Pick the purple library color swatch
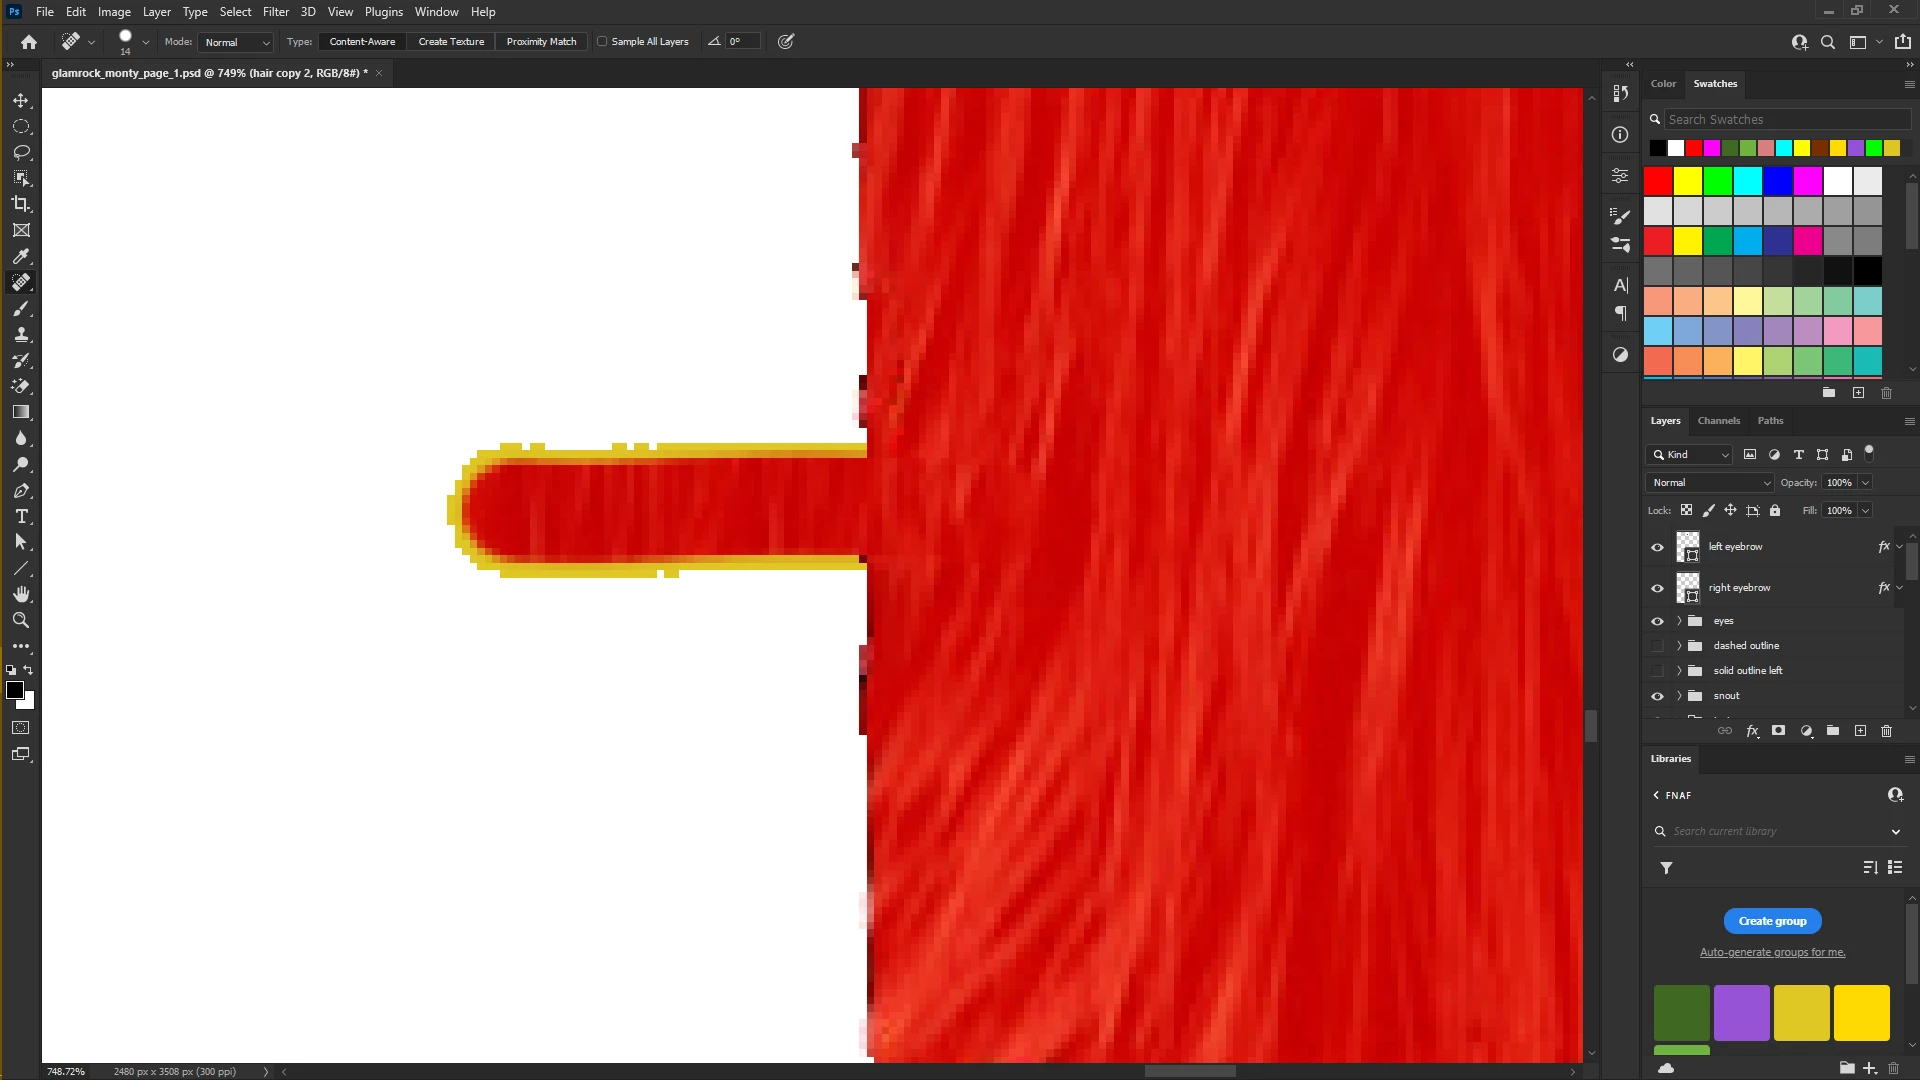Viewport: 1920px width, 1080px height. click(1741, 1012)
